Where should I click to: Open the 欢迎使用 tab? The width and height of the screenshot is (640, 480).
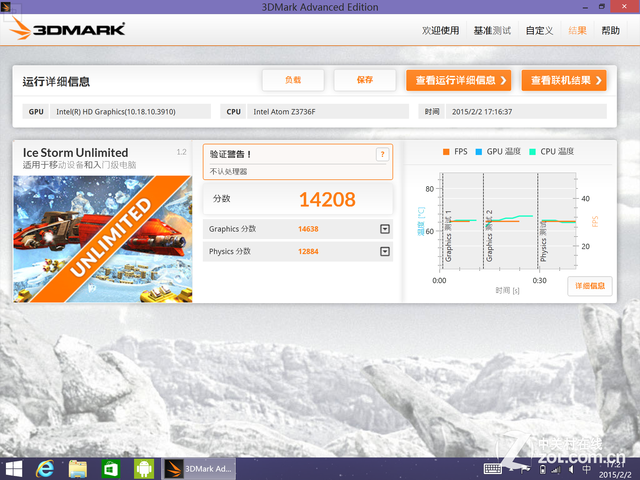point(440,31)
